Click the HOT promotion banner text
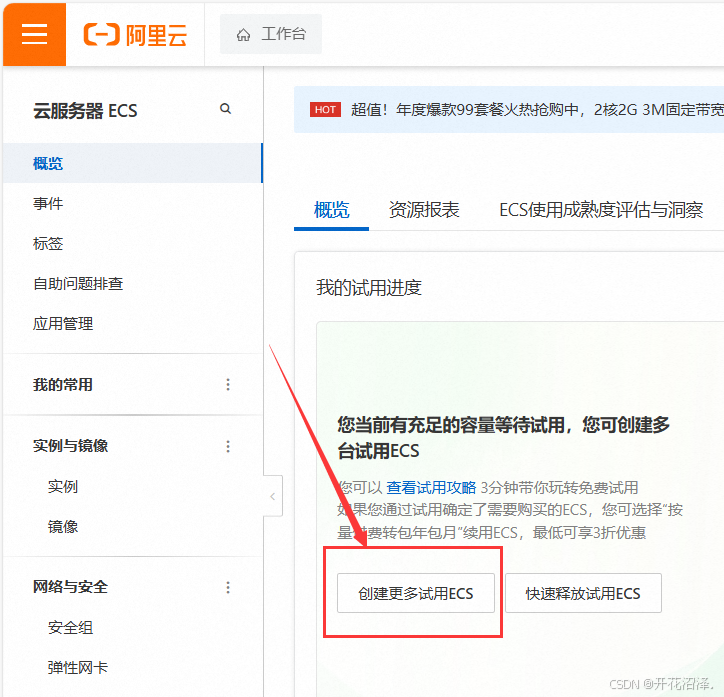Viewport: 724px width, 697px height. coord(537,110)
